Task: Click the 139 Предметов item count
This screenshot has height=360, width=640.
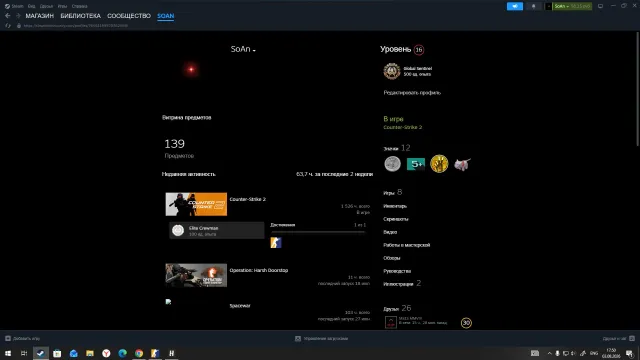Action: (x=179, y=149)
